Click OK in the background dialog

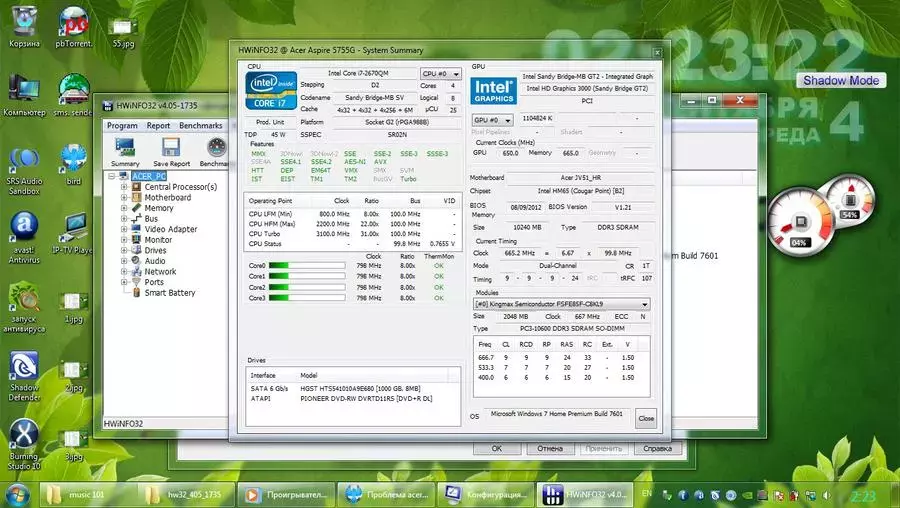pos(496,448)
